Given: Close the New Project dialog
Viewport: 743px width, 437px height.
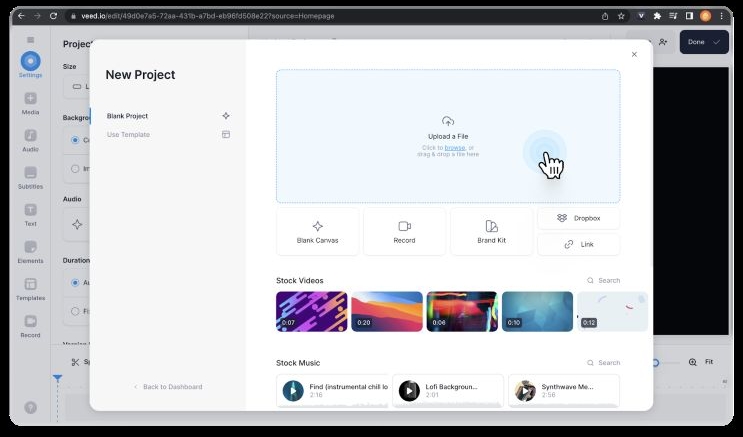Looking at the screenshot, I should tap(634, 55).
